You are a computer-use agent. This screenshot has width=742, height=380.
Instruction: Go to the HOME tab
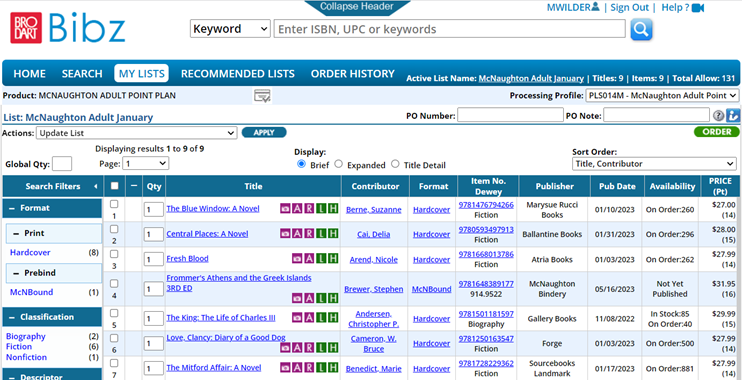click(29, 73)
